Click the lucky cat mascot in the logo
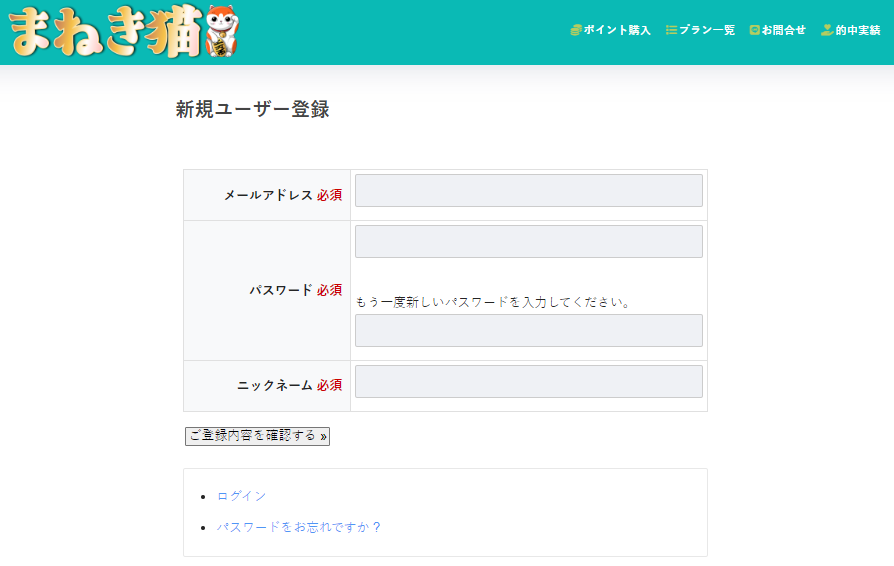The width and height of the screenshot is (894, 566). click(222, 33)
